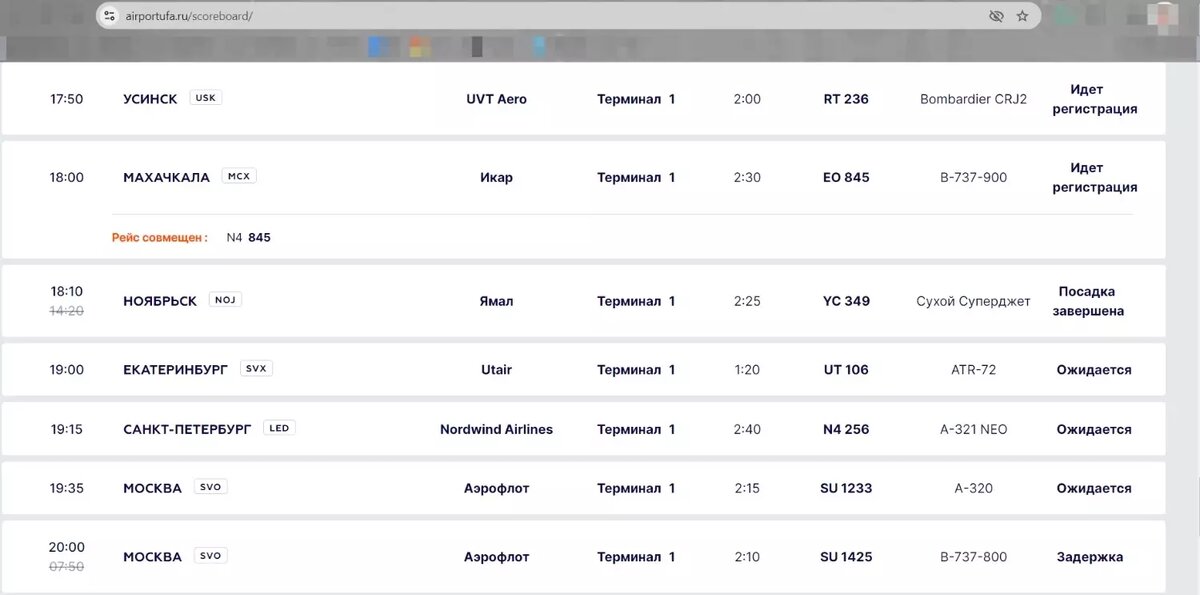
Task: Click the NOJ airport code badge
Action: tap(225, 300)
